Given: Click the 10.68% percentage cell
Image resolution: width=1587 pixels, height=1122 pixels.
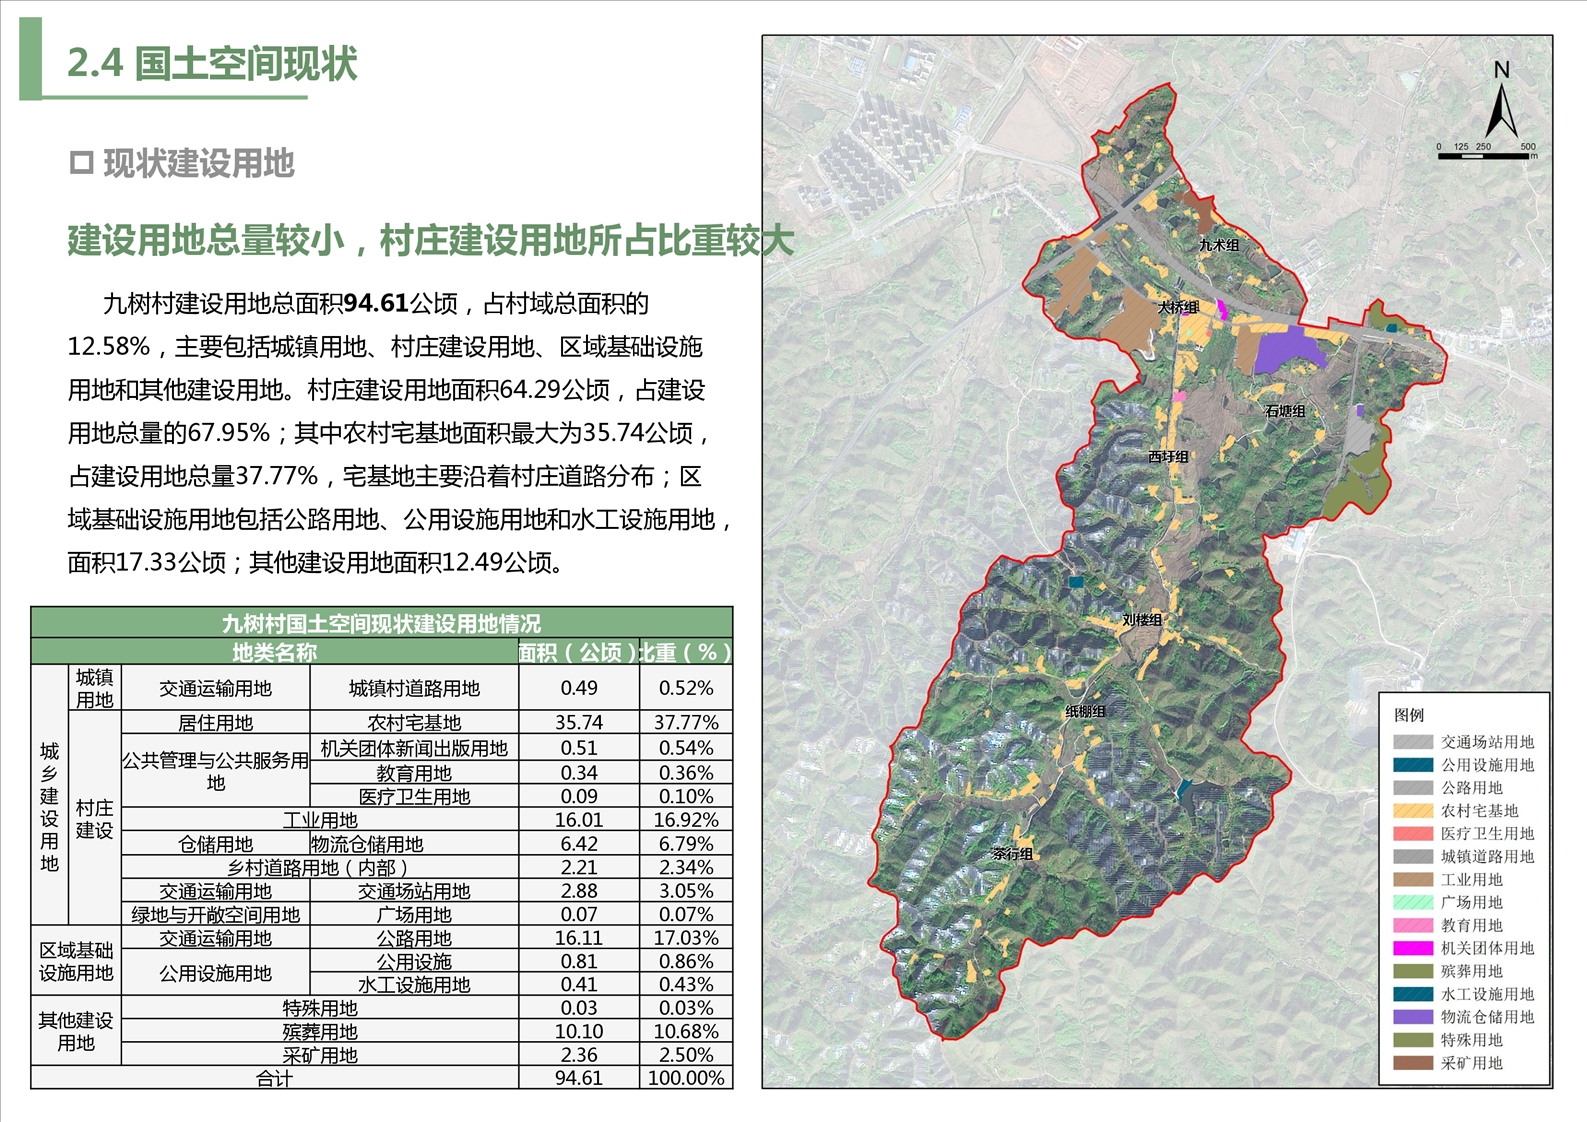Looking at the screenshot, I should (x=686, y=1031).
